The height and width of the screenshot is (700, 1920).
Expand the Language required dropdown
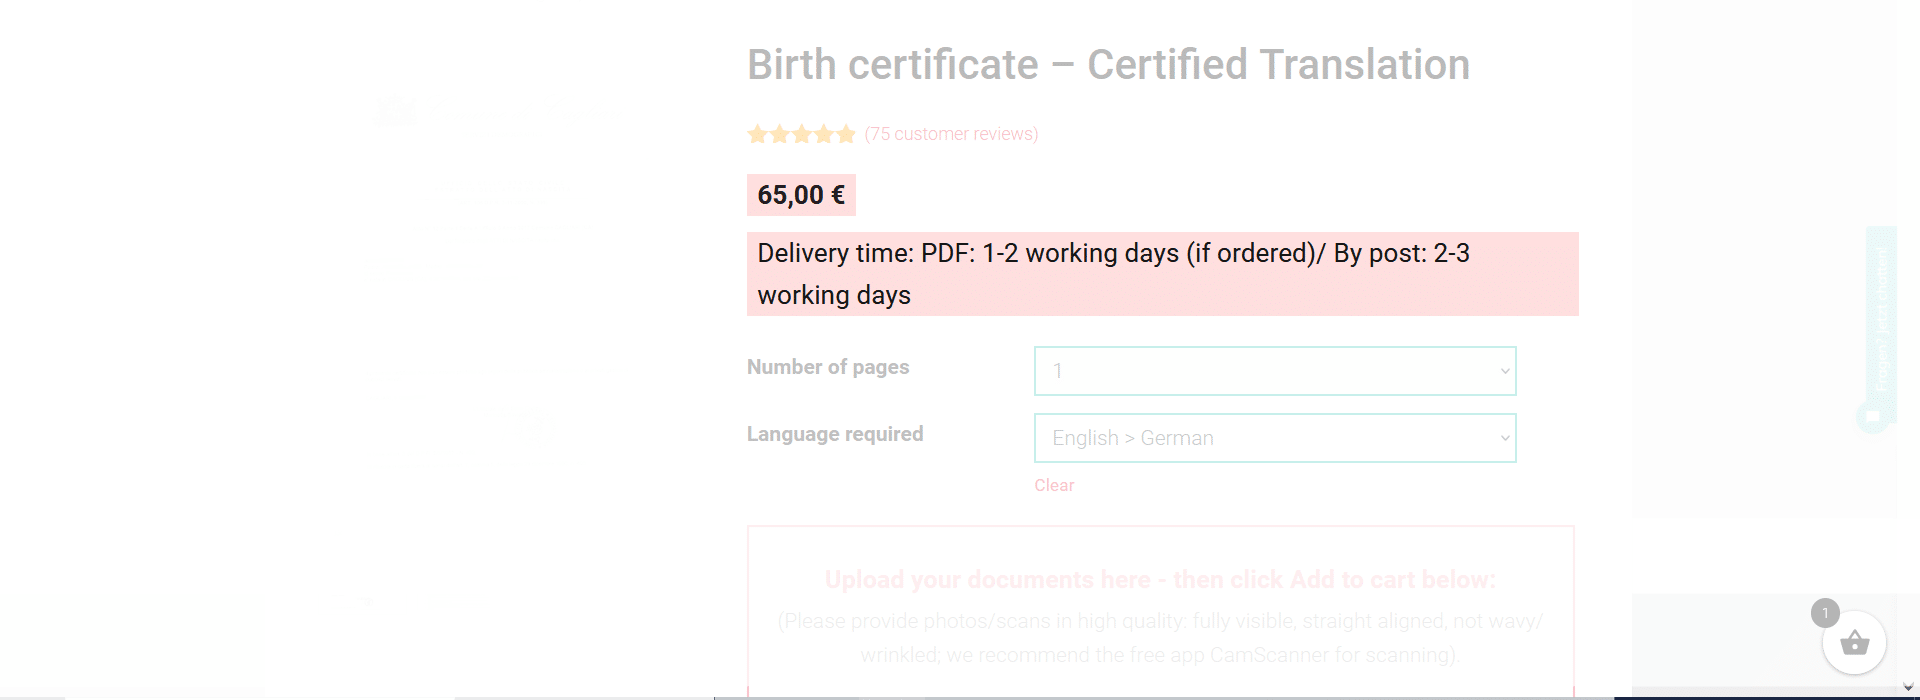tap(1275, 438)
